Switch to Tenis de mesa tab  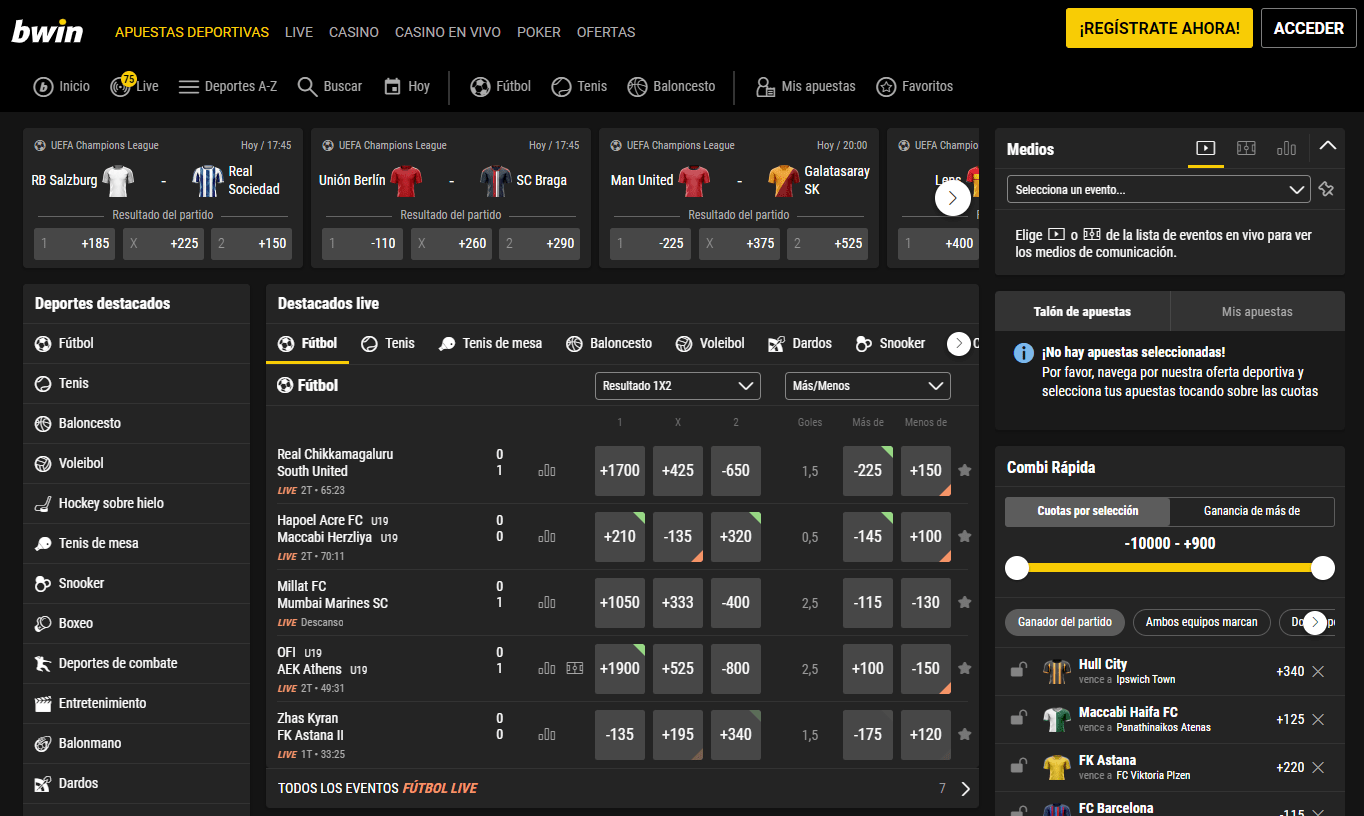click(490, 344)
